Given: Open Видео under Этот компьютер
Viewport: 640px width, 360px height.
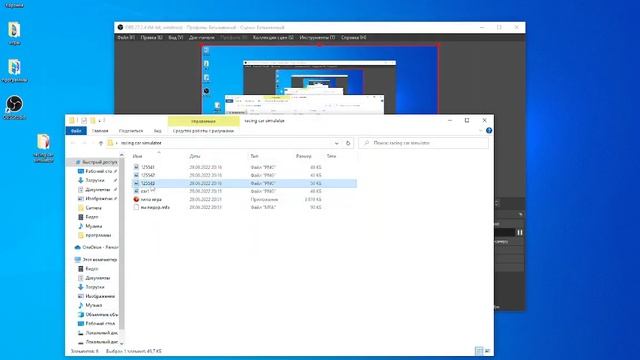Looking at the screenshot, I should point(91,269).
